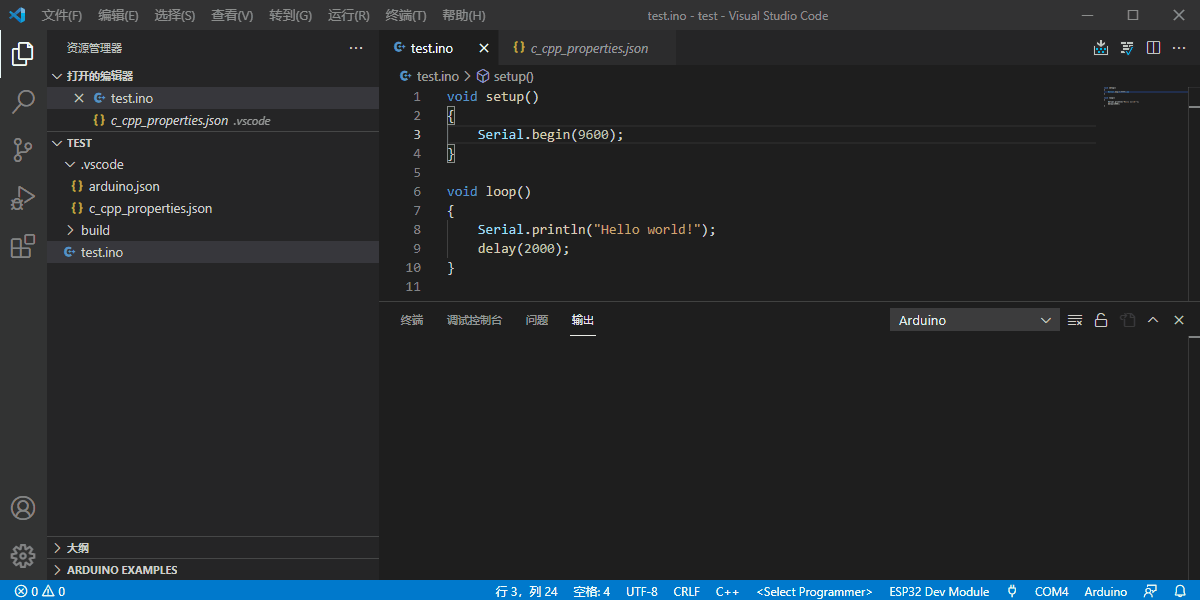Open the serial port plug icon in status bar
1200x600 pixels.
(1012, 591)
